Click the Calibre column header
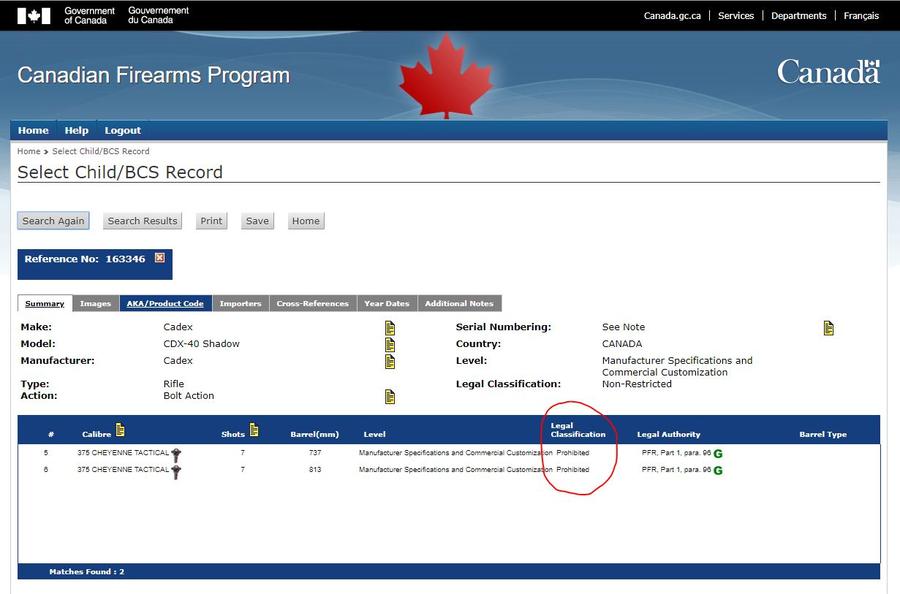This screenshot has height=594, width=900. pyautogui.click(x=96, y=434)
